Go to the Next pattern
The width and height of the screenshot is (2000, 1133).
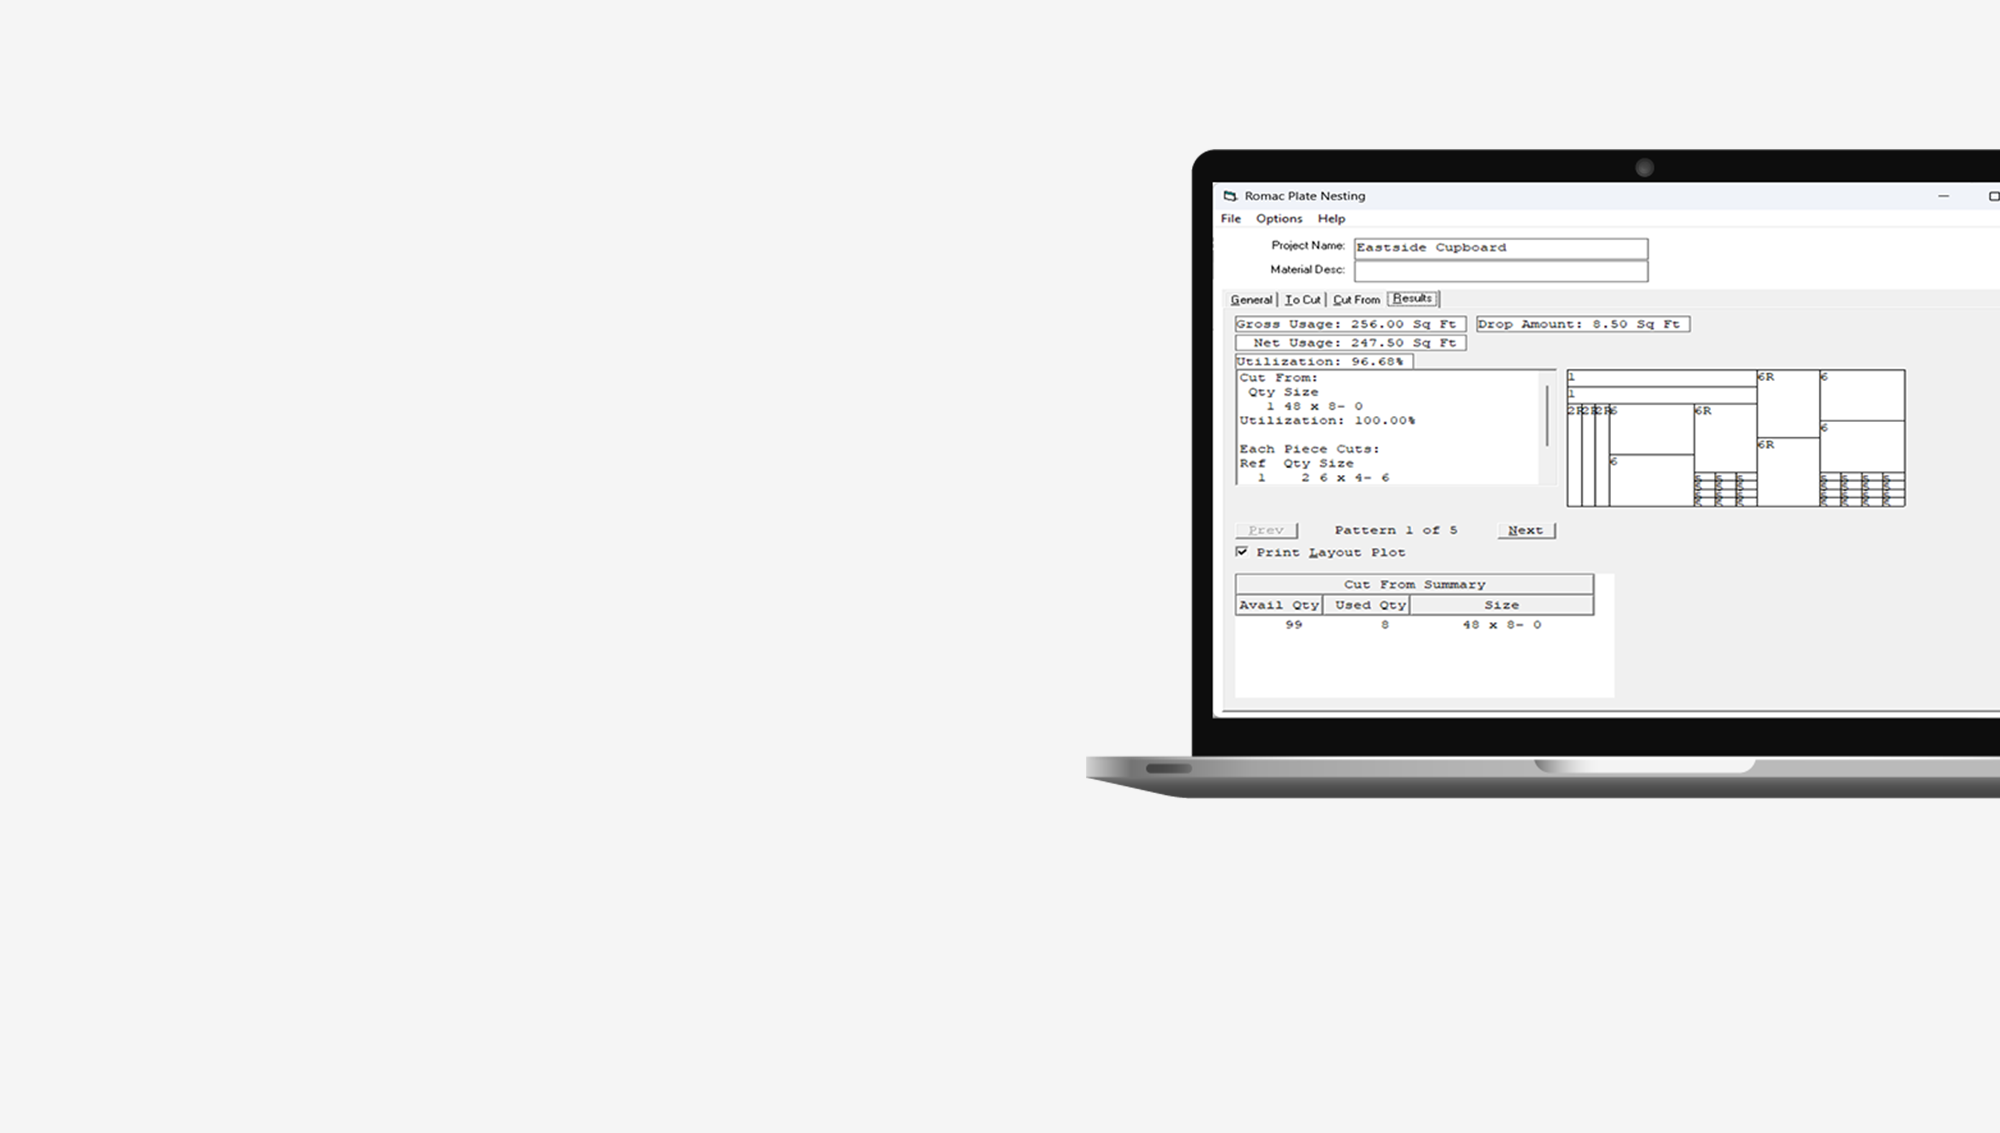click(x=1525, y=531)
